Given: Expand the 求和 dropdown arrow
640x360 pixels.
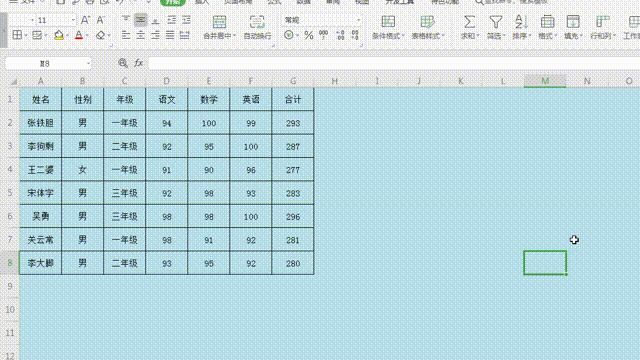Looking at the screenshot, I should click(478, 36).
